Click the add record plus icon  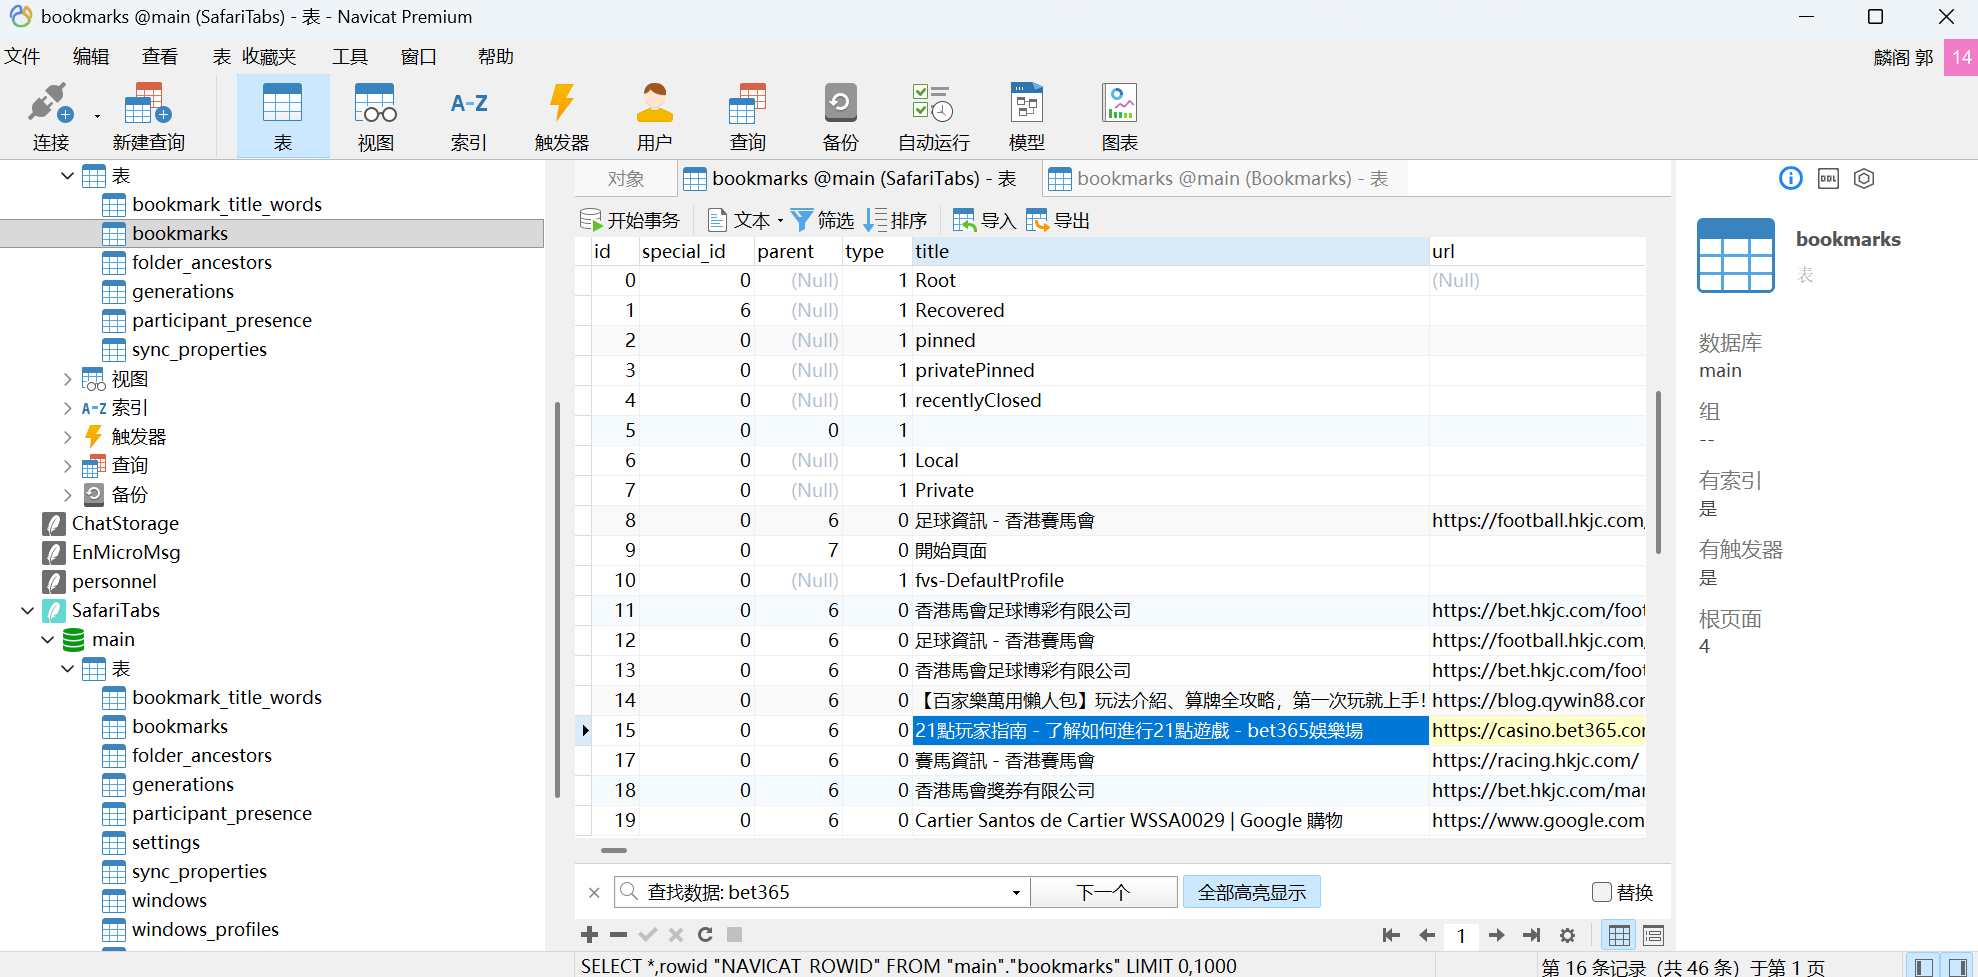click(589, 935)
